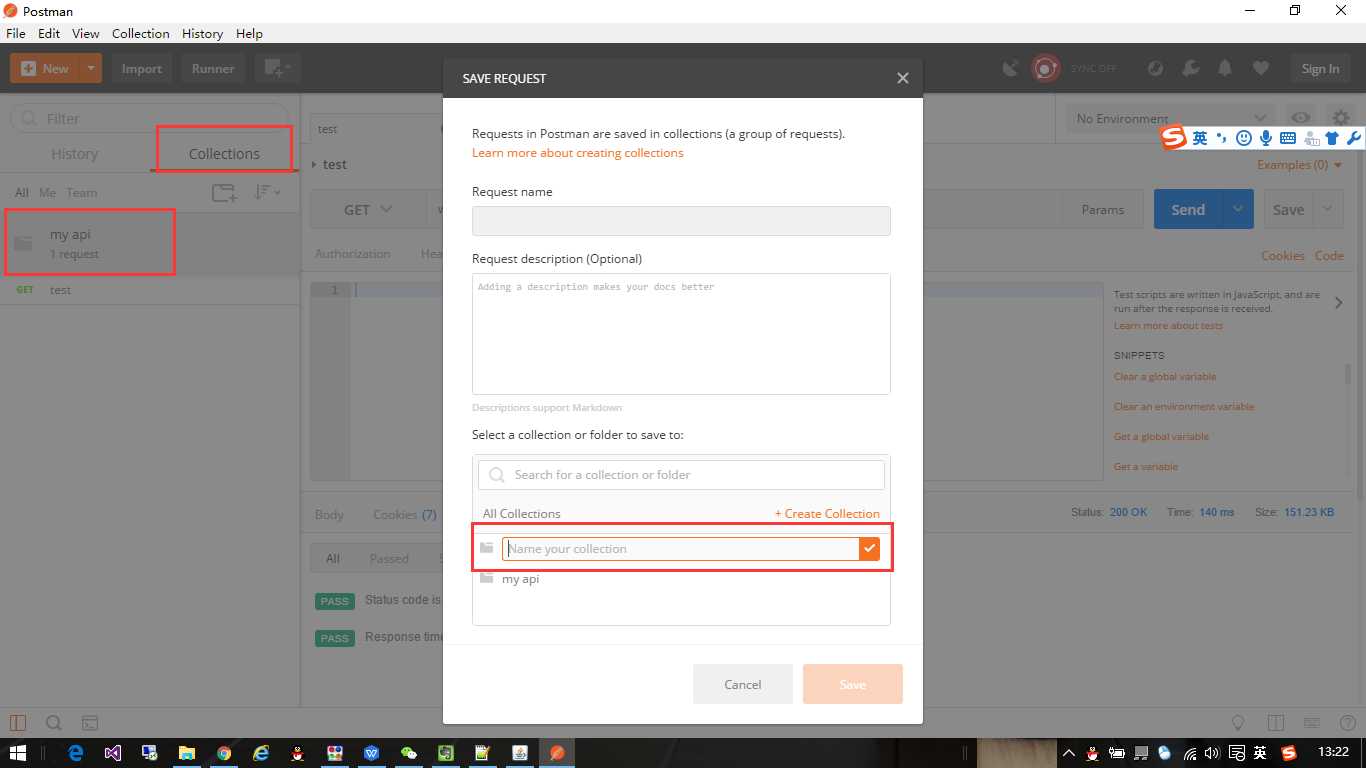The image size is (1366, 768).
Task: Click the Request name input field
Action: (x=681, y=221)
